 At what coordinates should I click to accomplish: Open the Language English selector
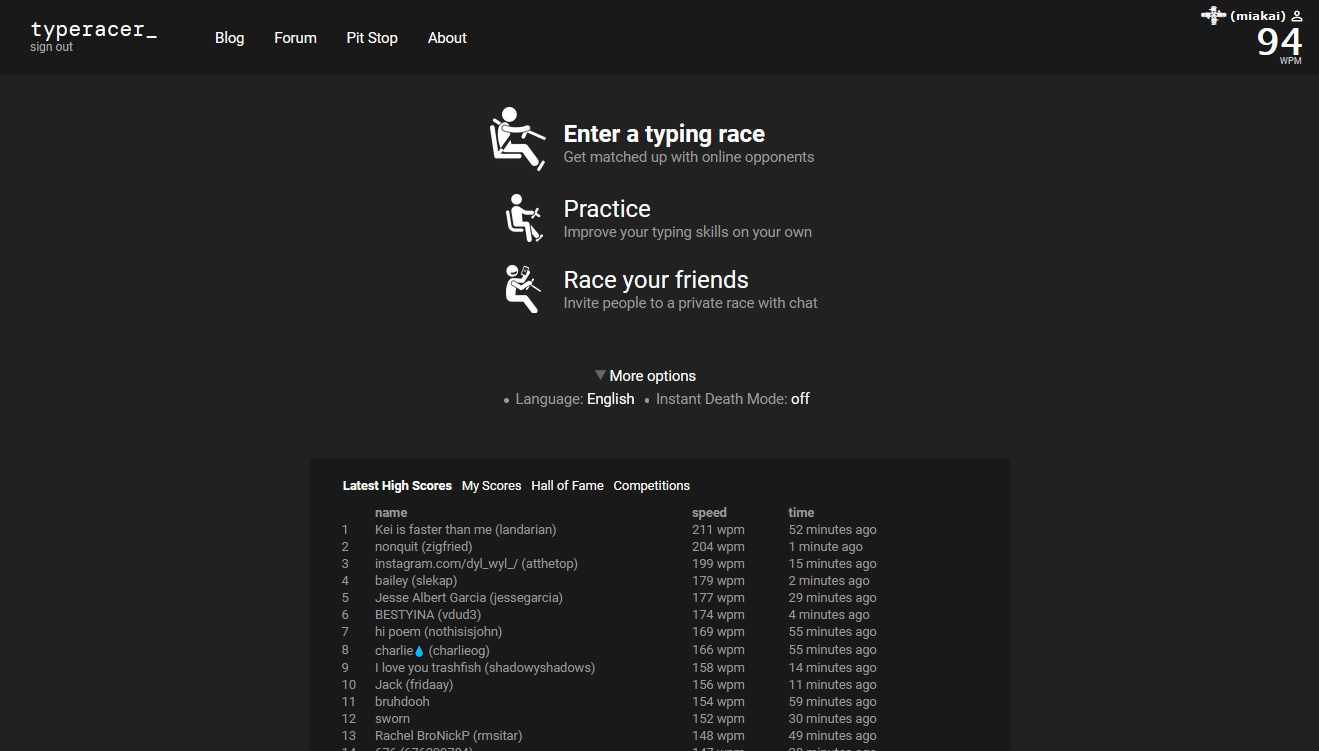click(x=610, y=399)
